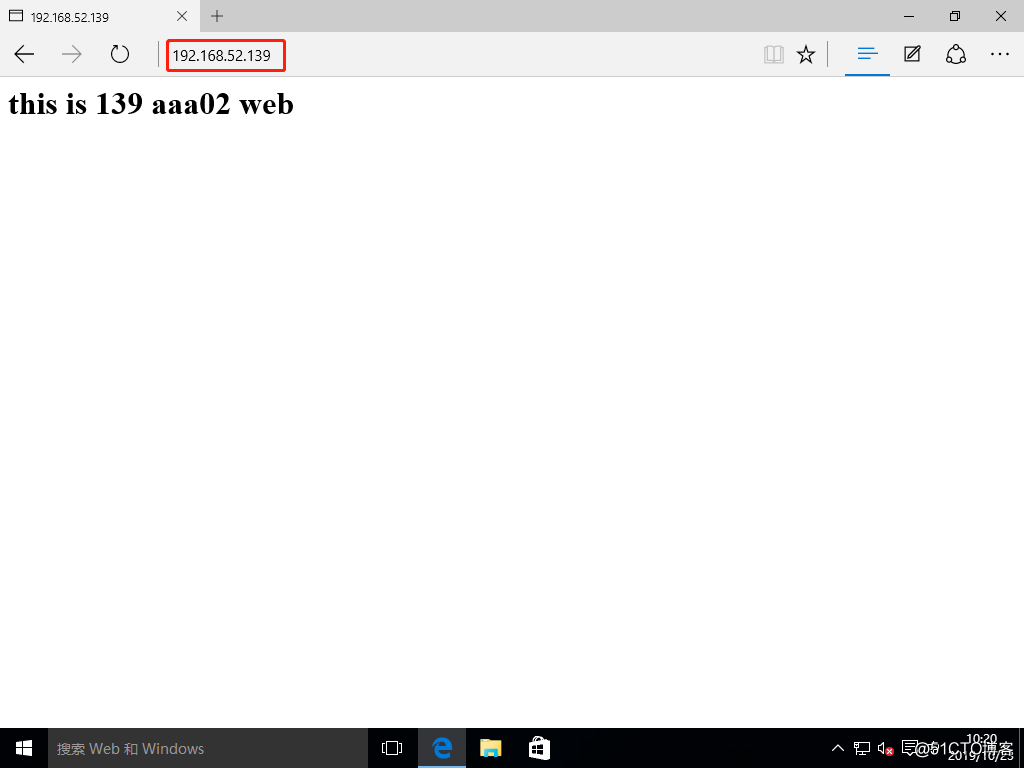Screen dimensions: 1024x768
Task: Close the Edge browser window
Action: [x=1000, y=16]
